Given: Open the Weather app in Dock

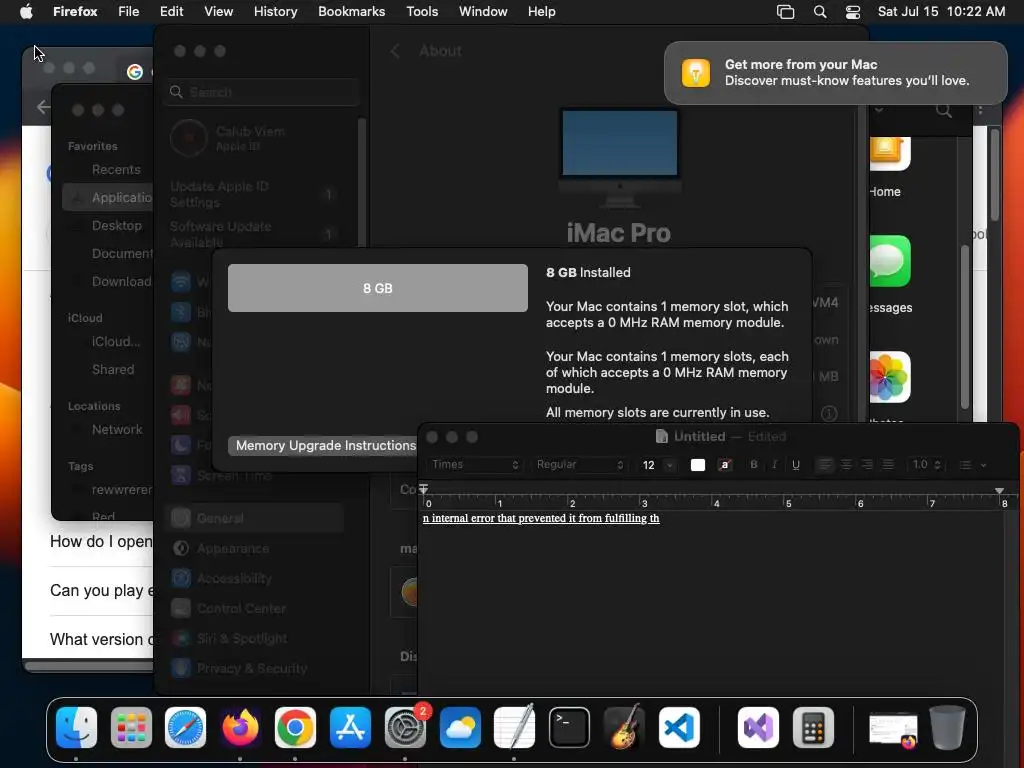Looking at the screenshot, I should click(460, 727).
